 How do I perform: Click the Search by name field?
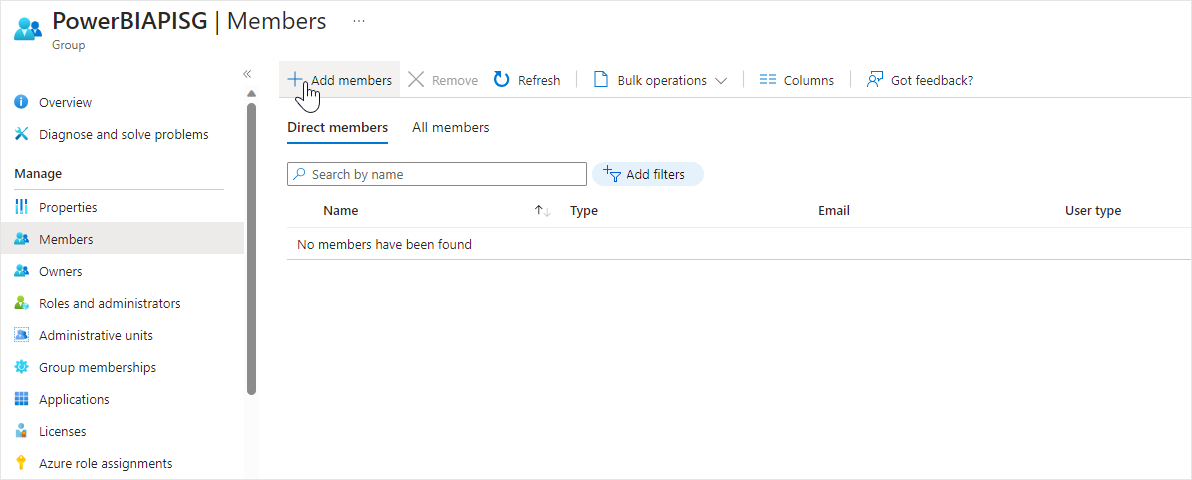click(437, 174)
